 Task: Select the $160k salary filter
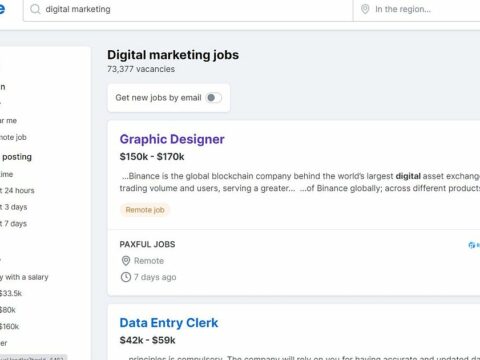click(9, 326)
